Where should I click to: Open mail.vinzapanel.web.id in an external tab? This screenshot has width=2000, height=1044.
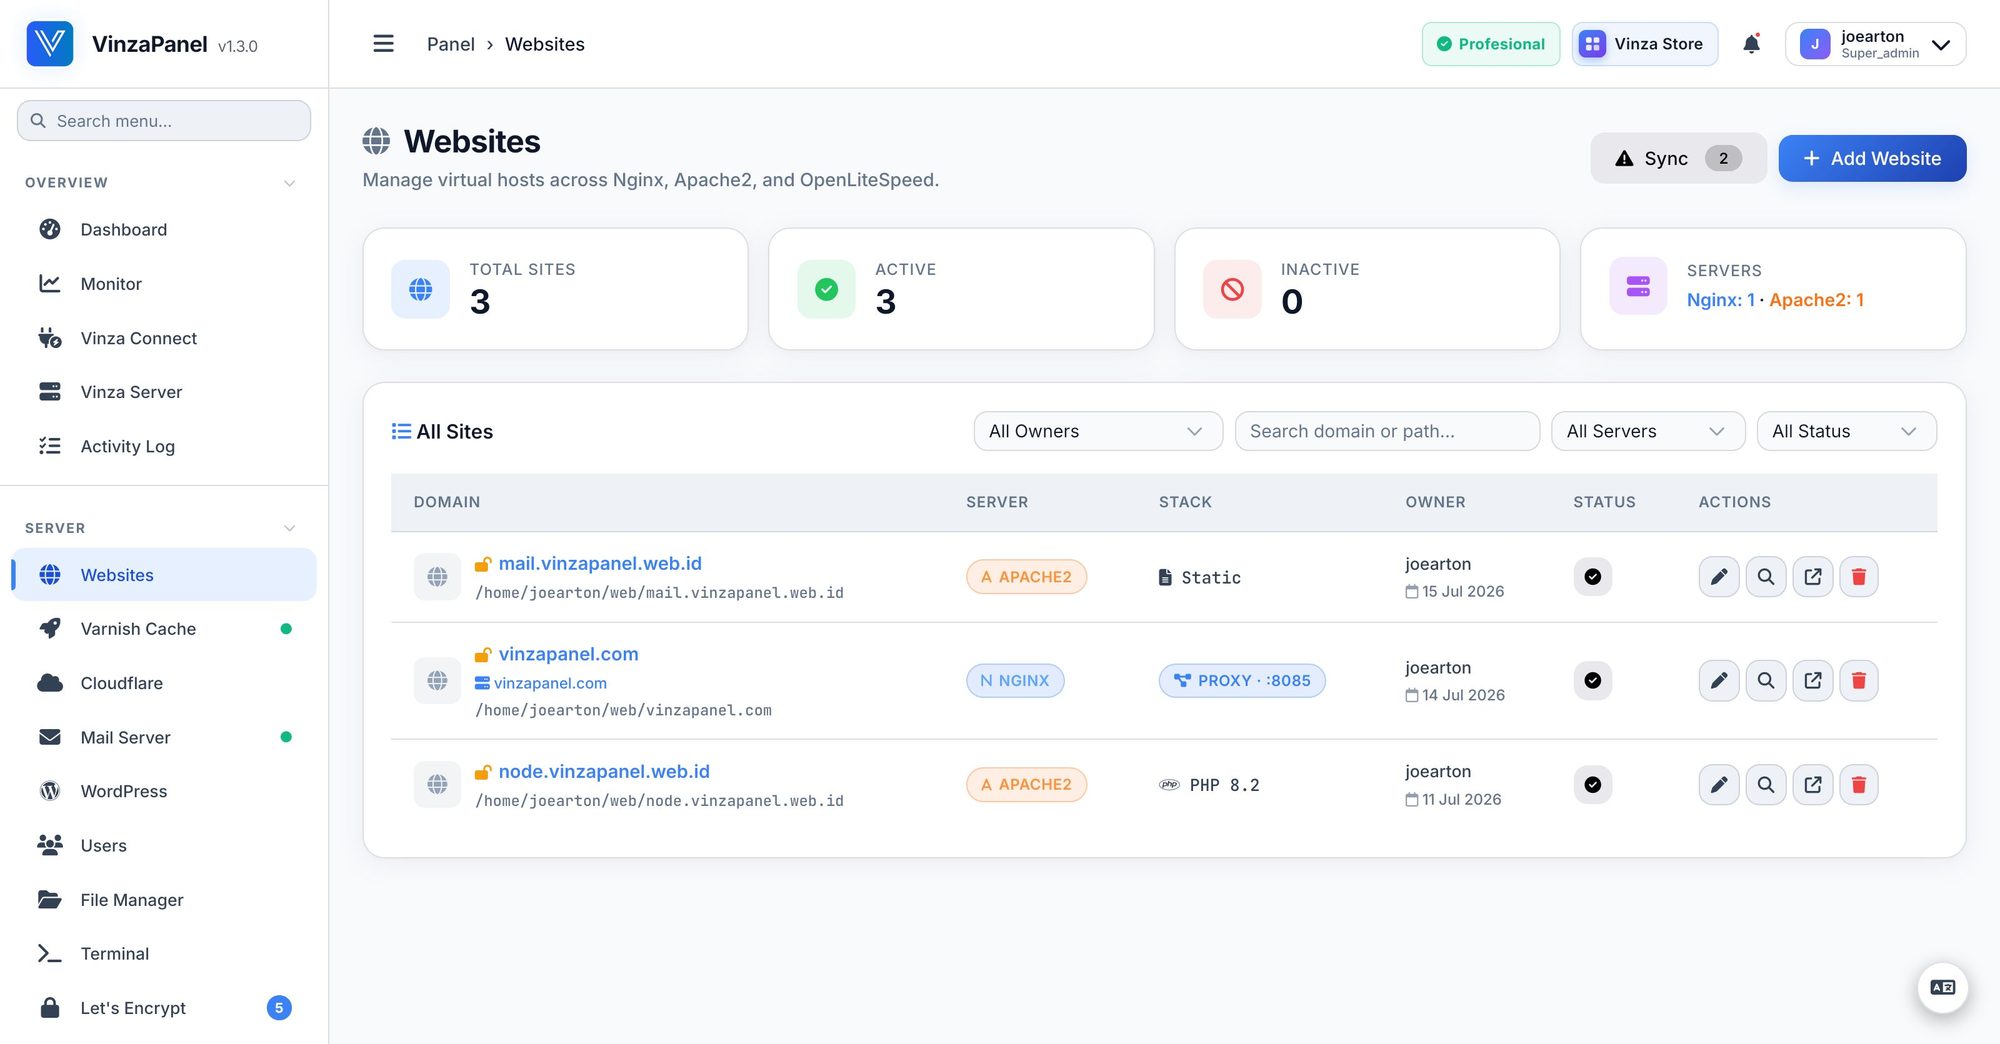(x=1813, y=577)
